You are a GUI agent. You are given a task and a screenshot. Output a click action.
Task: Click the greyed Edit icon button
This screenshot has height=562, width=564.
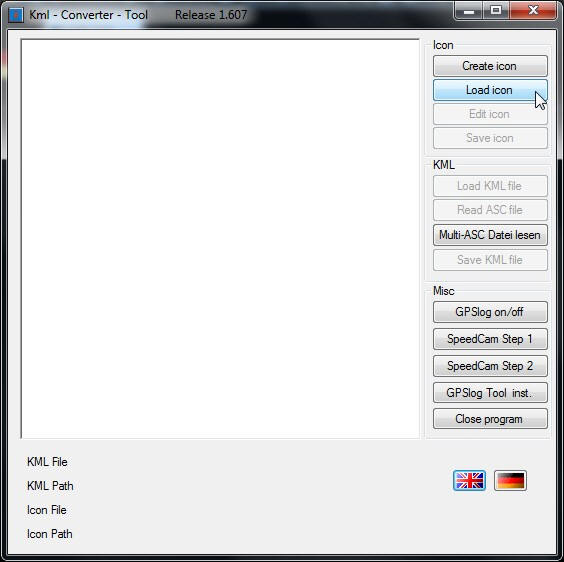(490, 114)
